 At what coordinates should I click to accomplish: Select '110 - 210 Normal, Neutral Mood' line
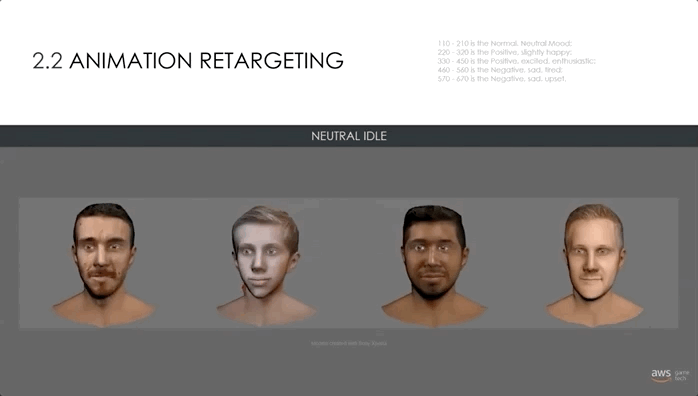pos(505,43)
